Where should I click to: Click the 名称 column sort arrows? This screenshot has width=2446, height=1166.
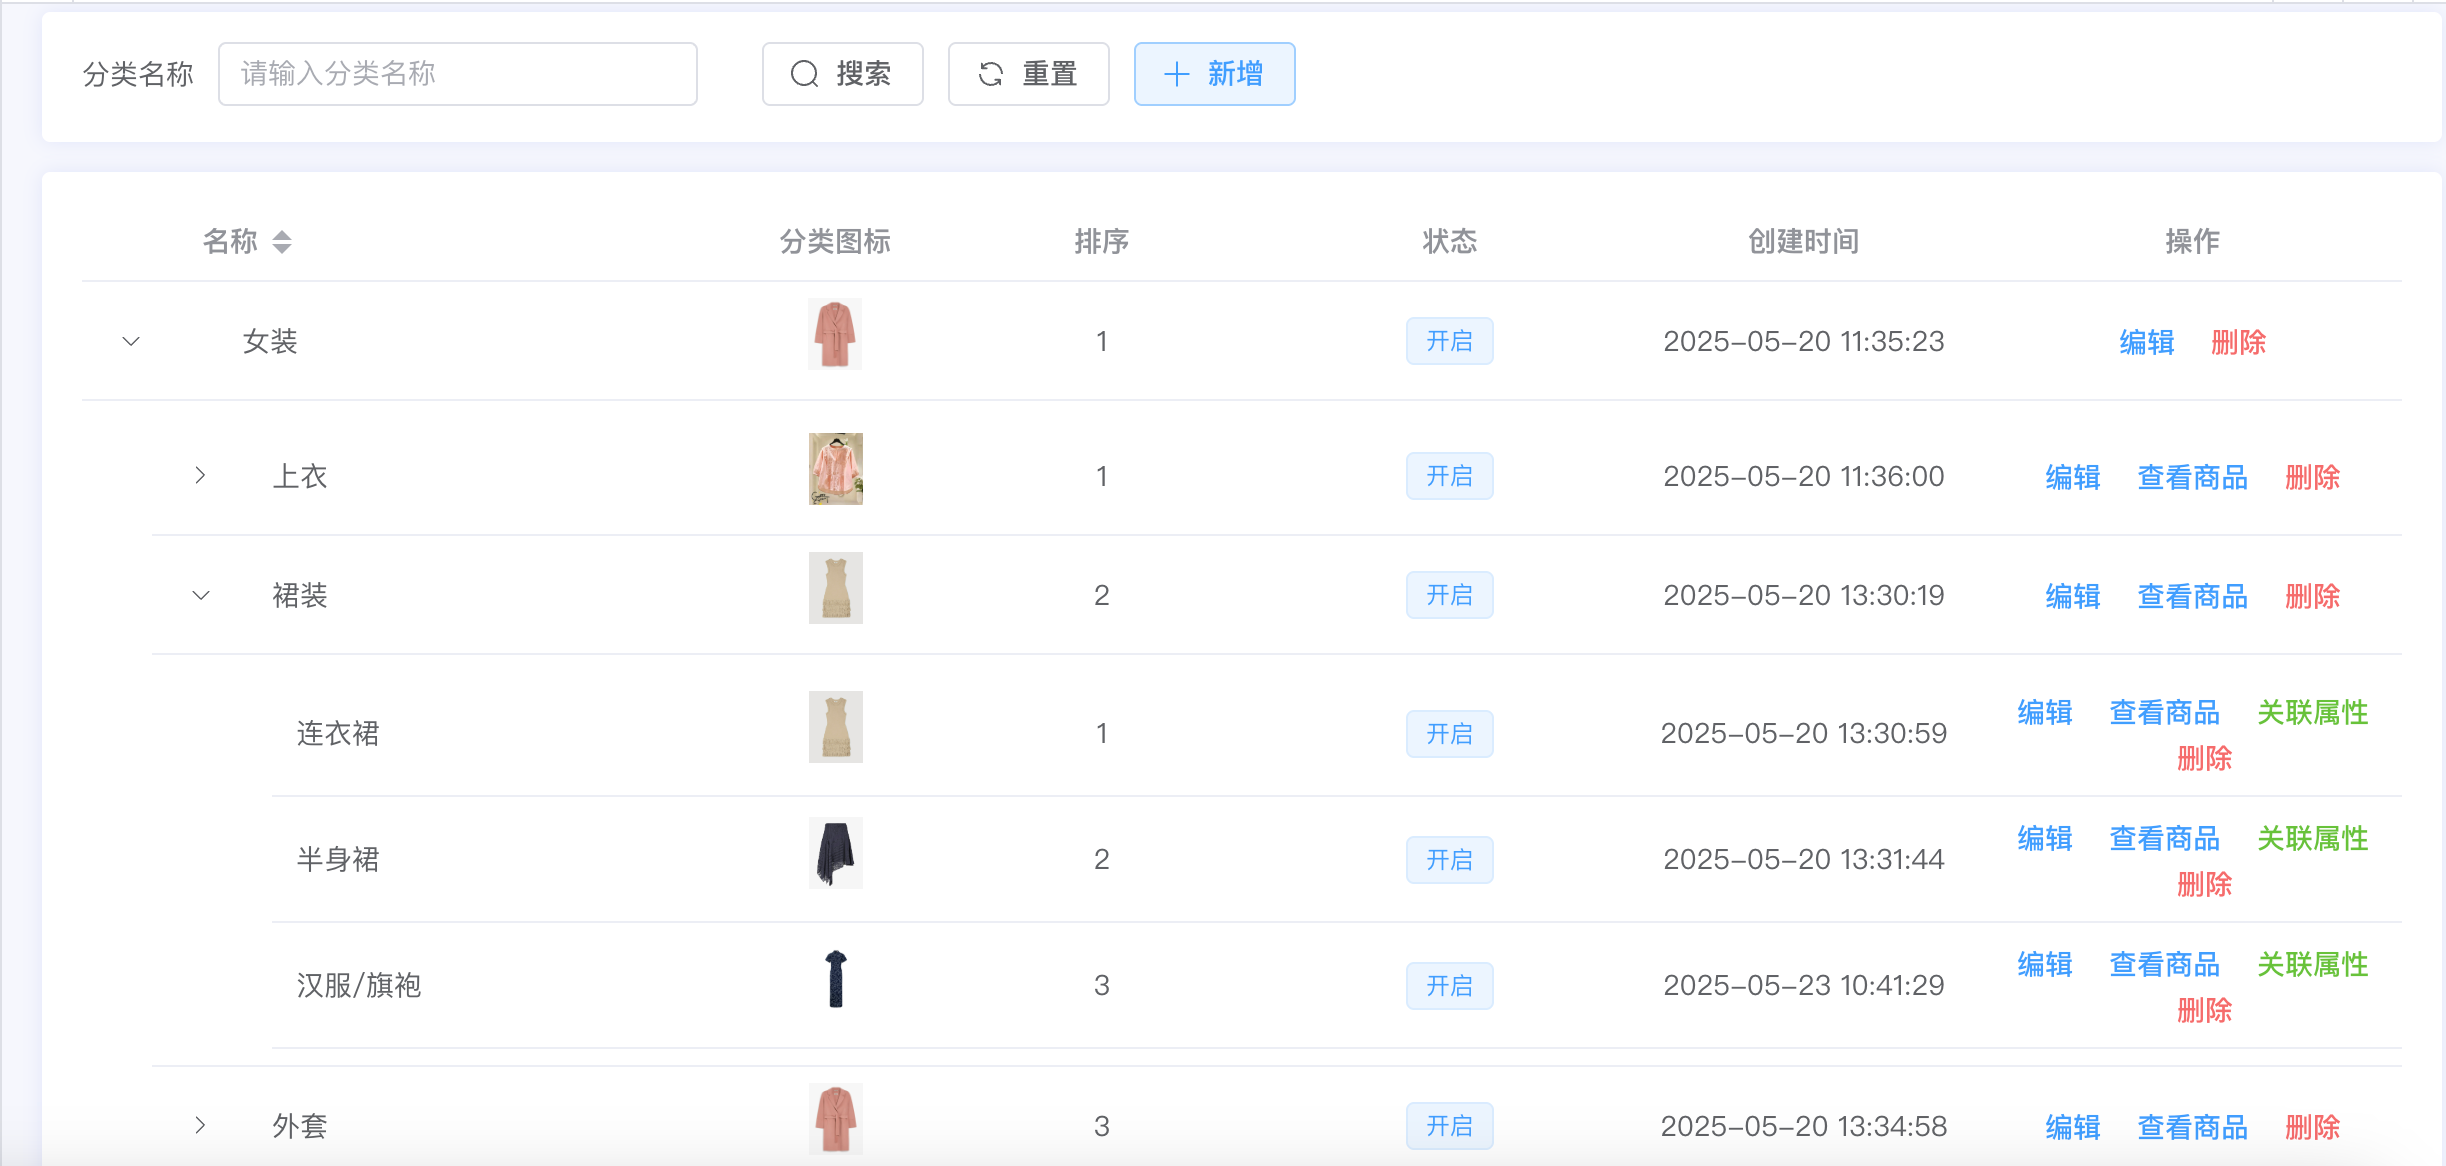click(282, 242)
